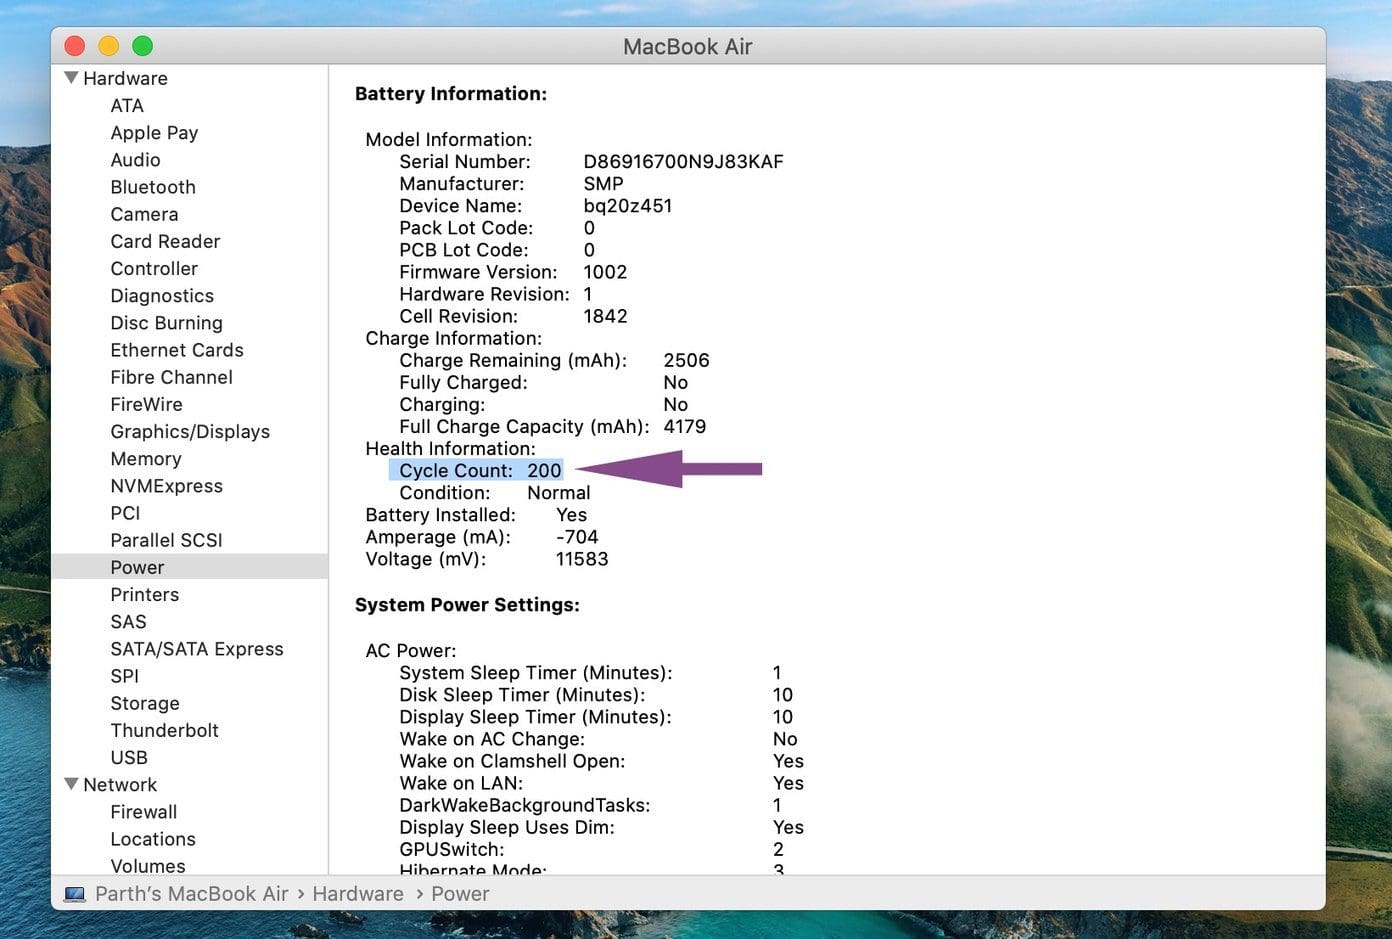
Task: Click the Battery Information heading
Action: (x=451, y=94)
